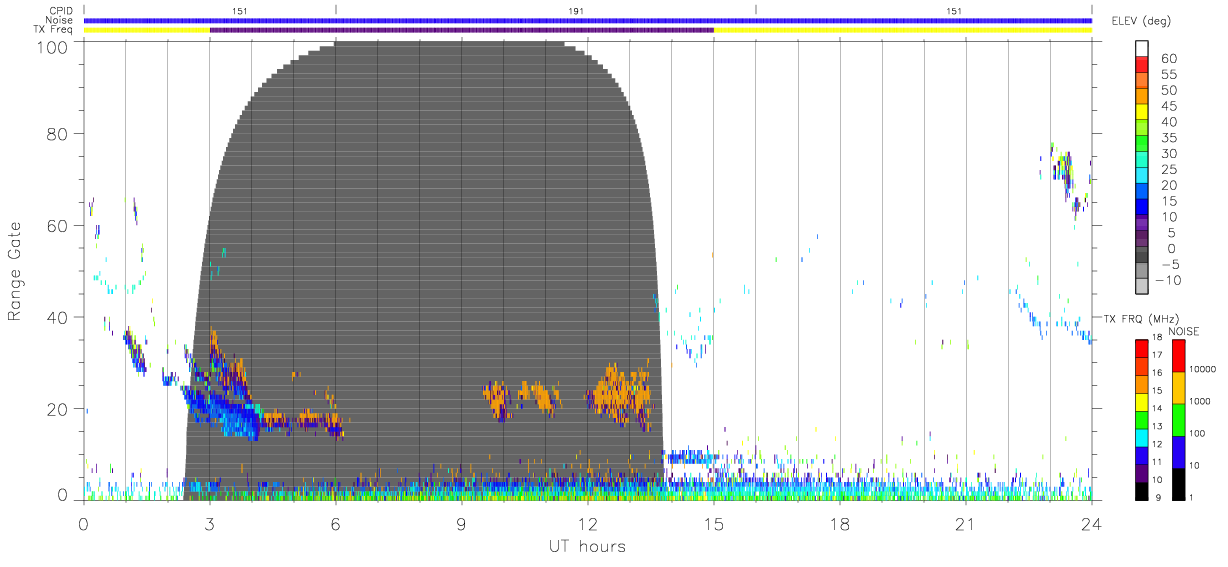This screenshot has width=1228, height=567.
Task: Pick the cyan 20-25 swatch in ELEV colorbar
Action: click(1142, 175)
